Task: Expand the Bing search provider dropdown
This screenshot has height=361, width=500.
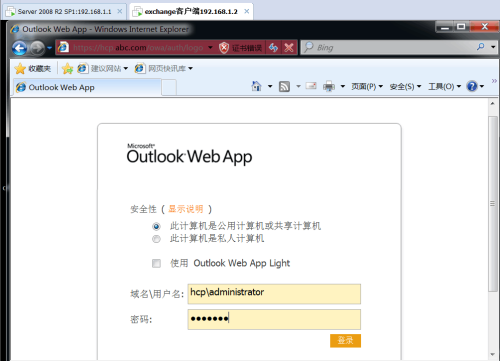Action: tap(493, 47)
